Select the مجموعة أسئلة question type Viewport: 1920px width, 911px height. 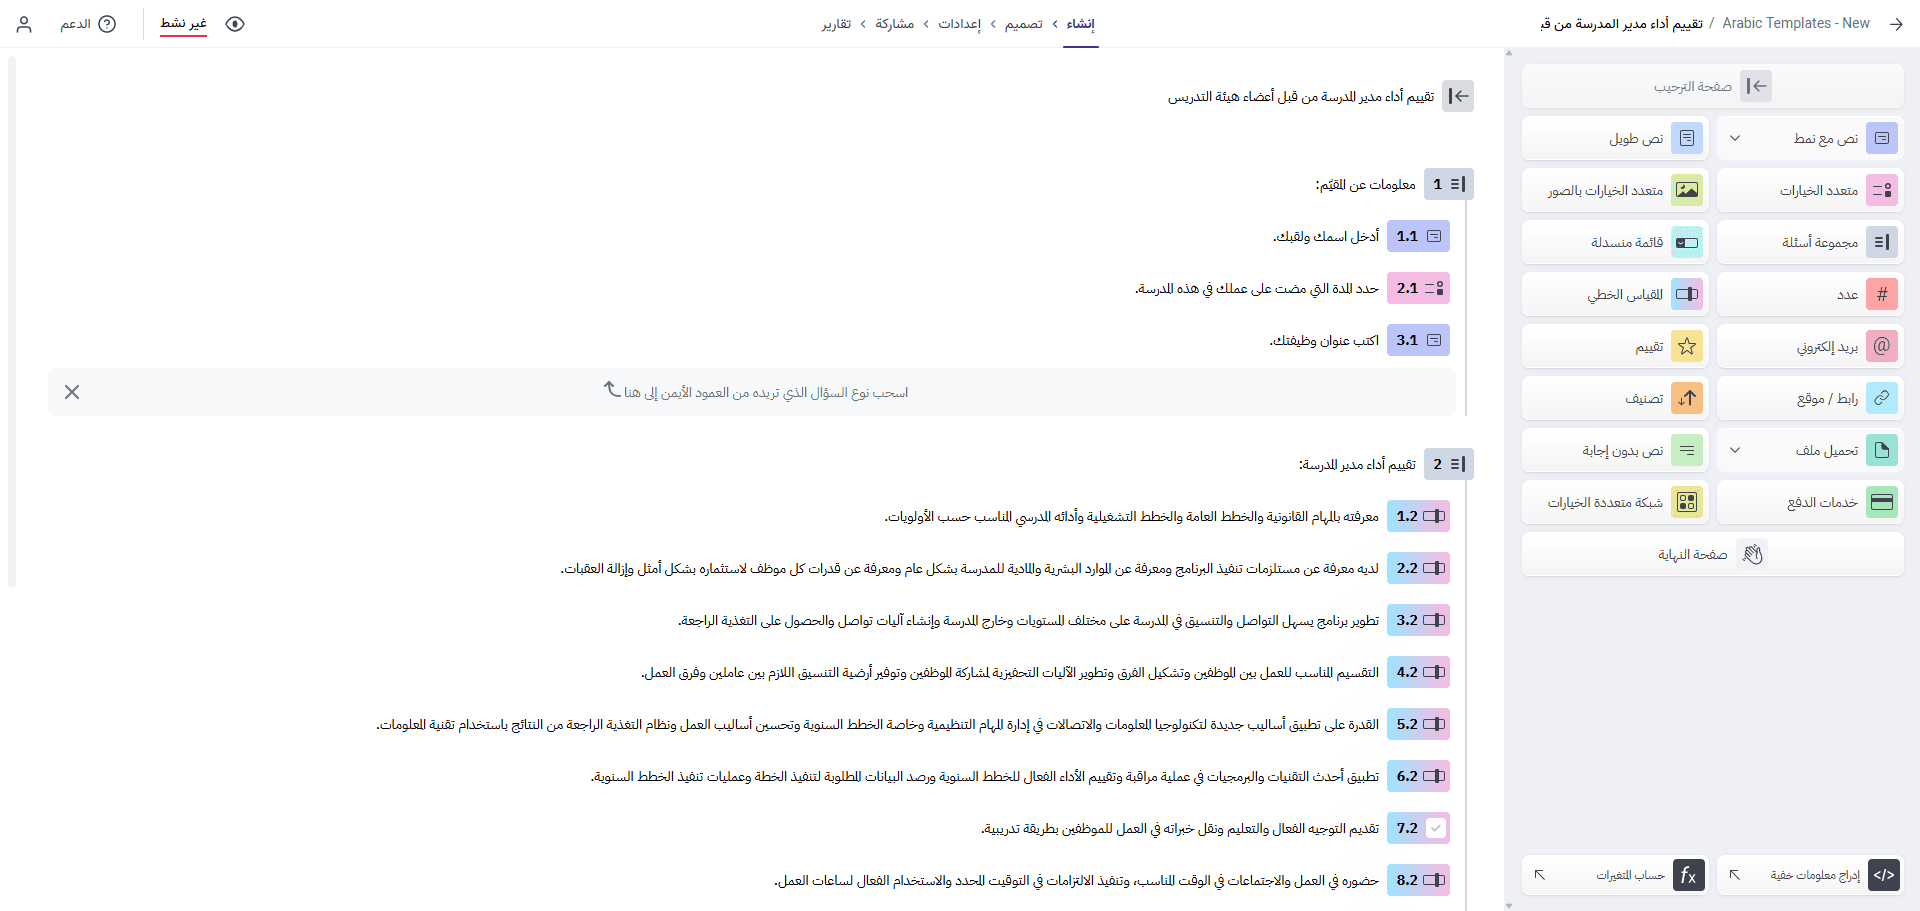pos(1810,242)
